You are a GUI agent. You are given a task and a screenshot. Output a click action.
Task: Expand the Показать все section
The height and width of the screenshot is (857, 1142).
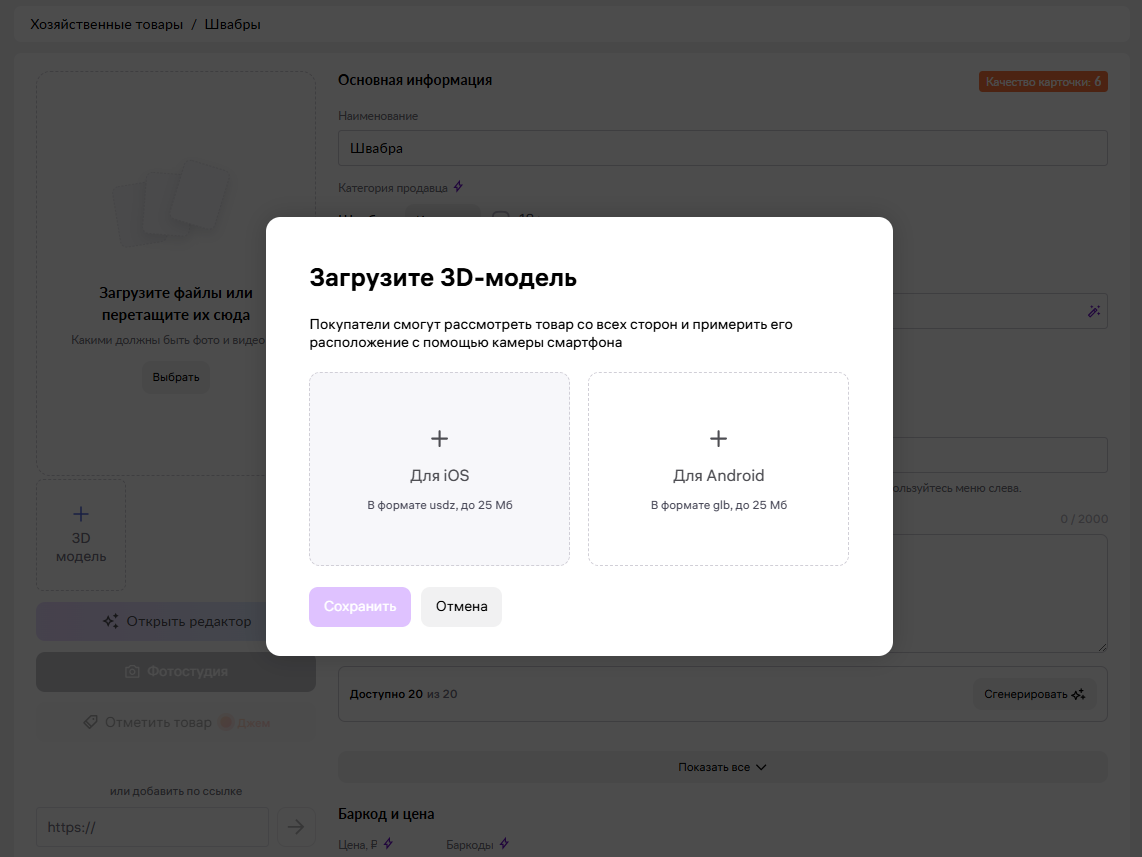722,767
